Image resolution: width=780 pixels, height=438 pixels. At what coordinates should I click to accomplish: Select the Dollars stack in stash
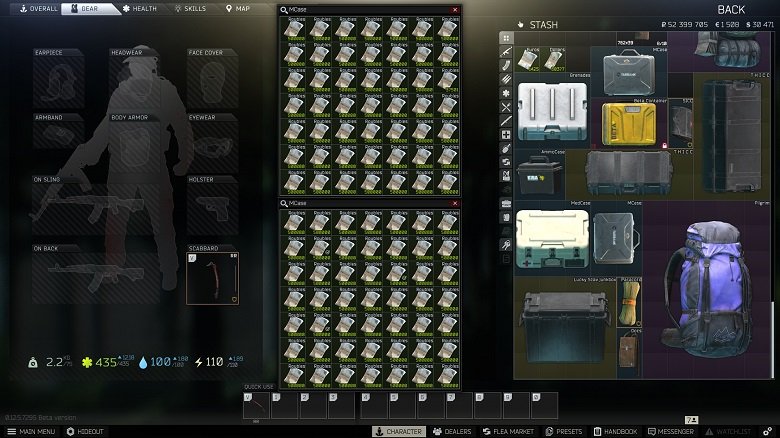coord(553,59)
